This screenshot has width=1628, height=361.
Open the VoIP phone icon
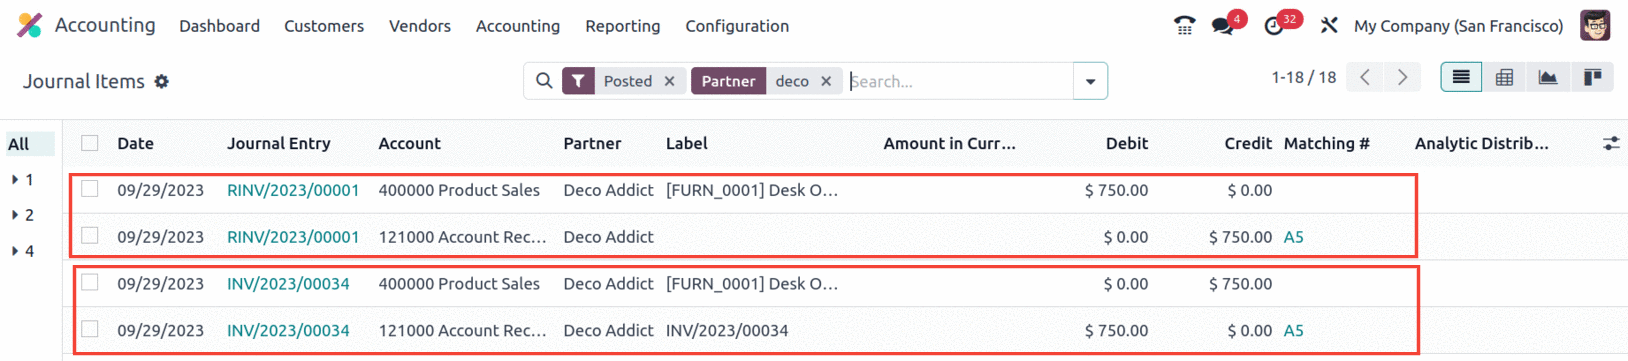(1184, 26)
